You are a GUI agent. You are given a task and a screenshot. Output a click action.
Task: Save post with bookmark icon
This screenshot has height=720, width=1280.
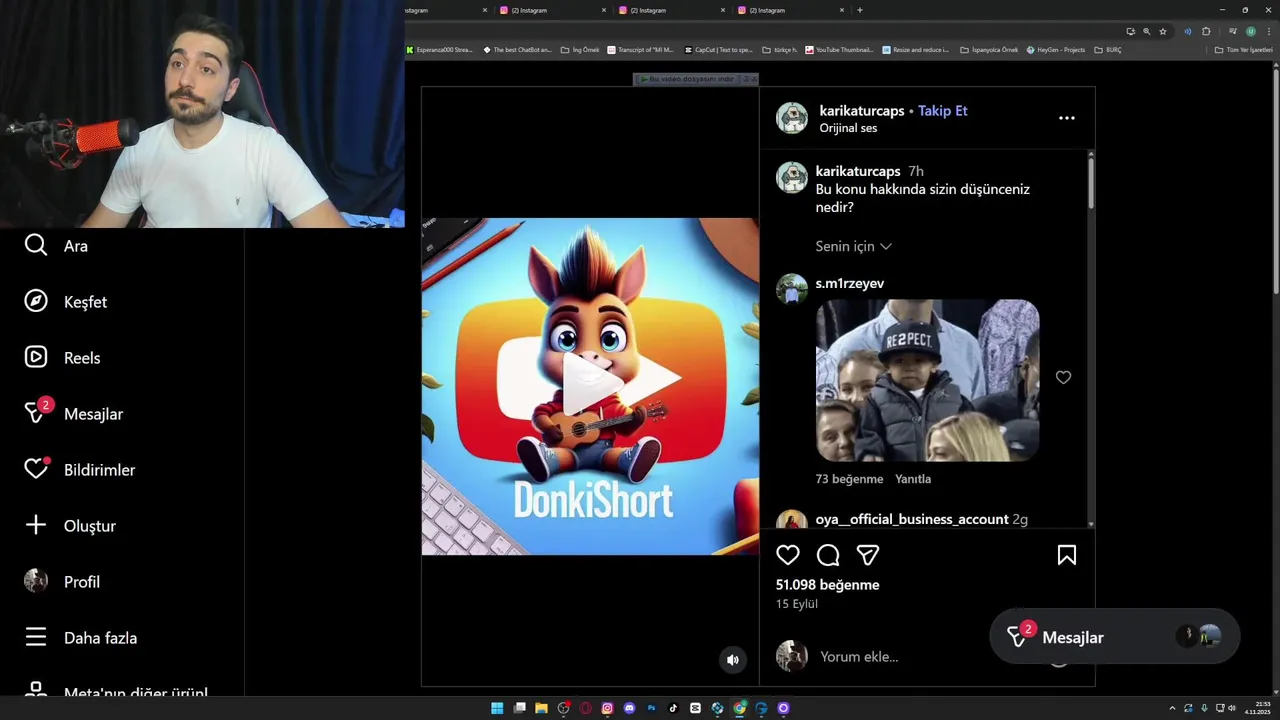(1067, 555)
